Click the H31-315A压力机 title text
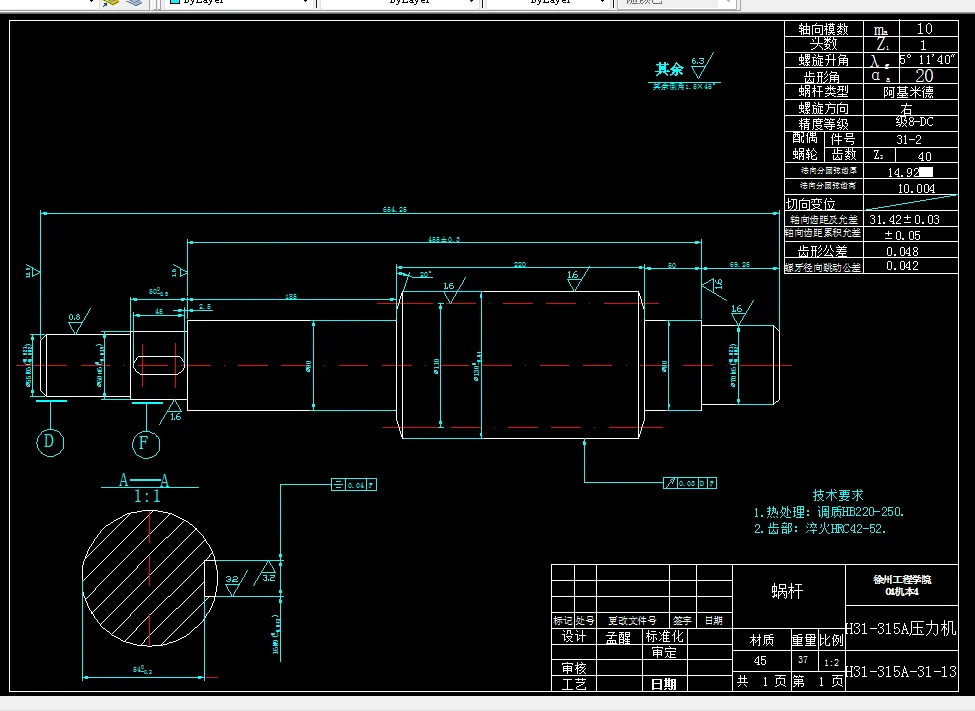Image resolution: width=975 pixels, height=711 pixels. [900, 629]
